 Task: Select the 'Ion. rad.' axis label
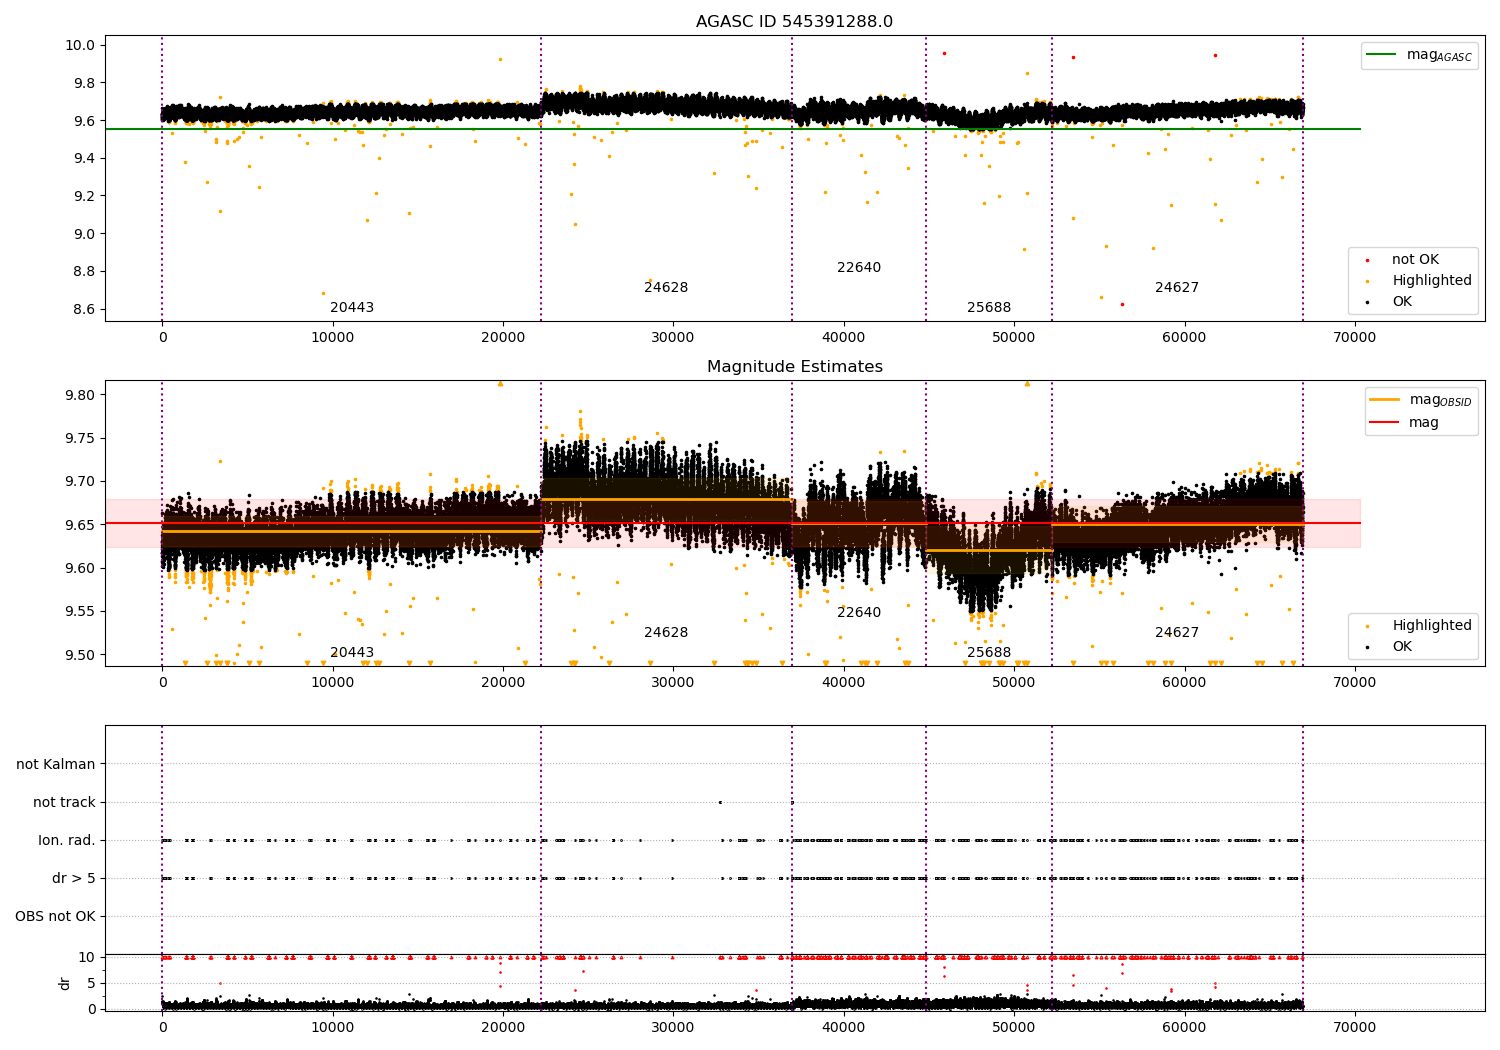[x=67, y=840]
